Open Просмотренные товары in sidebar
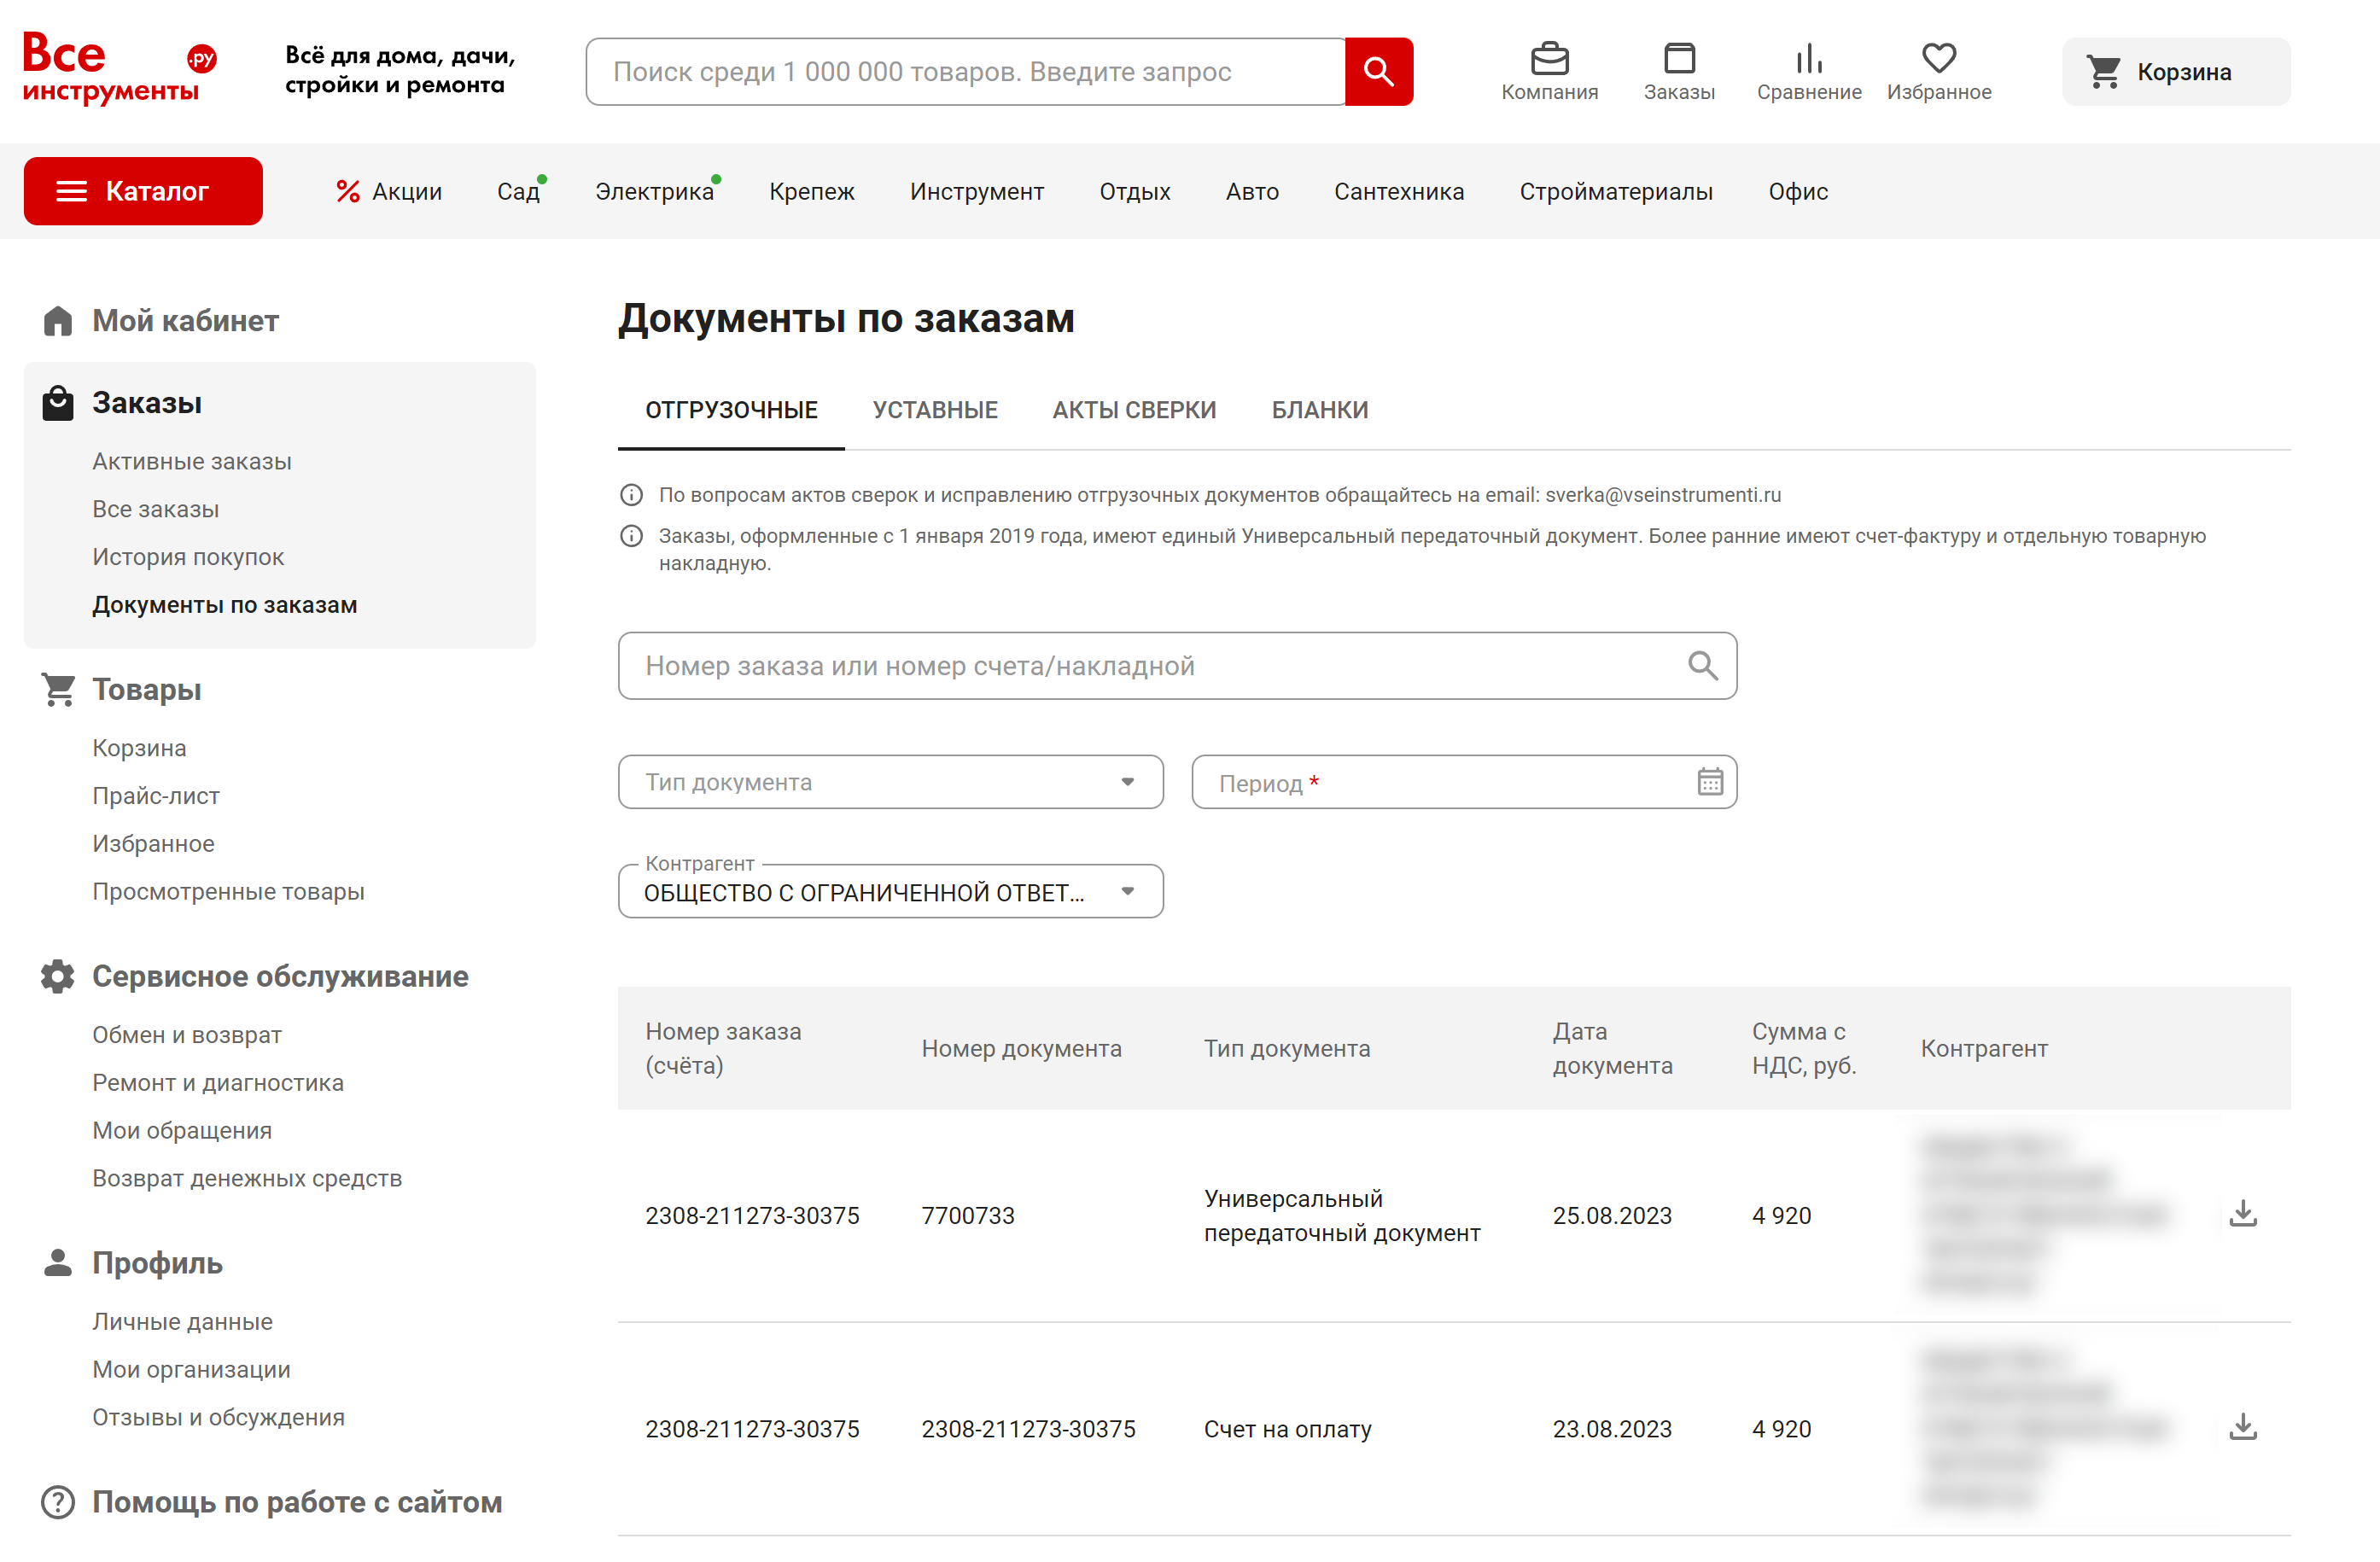Viewport: 2380px width, 1562px height. [228, 891]
